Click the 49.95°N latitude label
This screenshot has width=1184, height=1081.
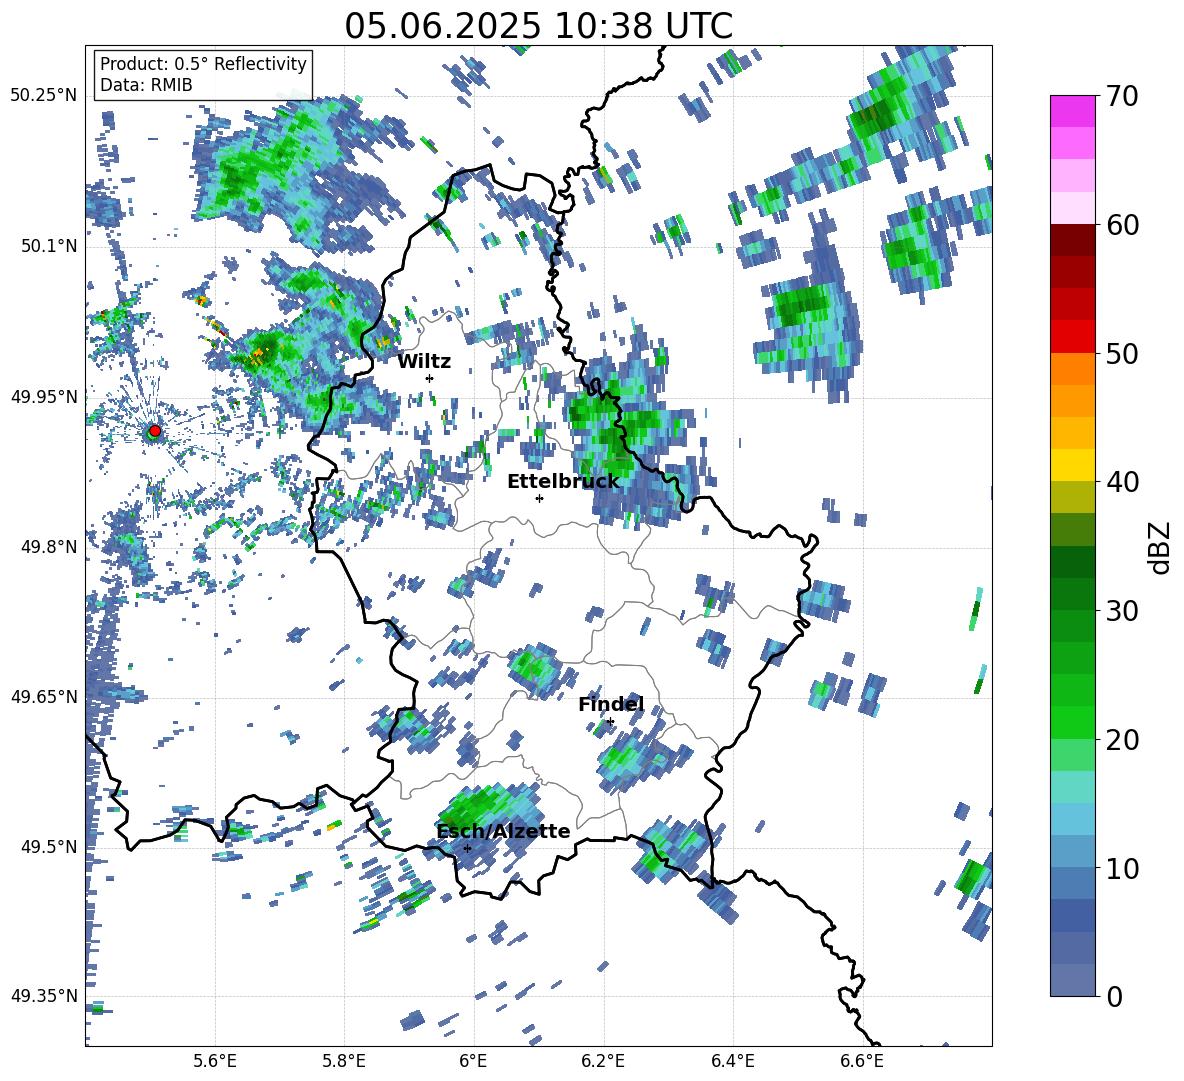44,396
